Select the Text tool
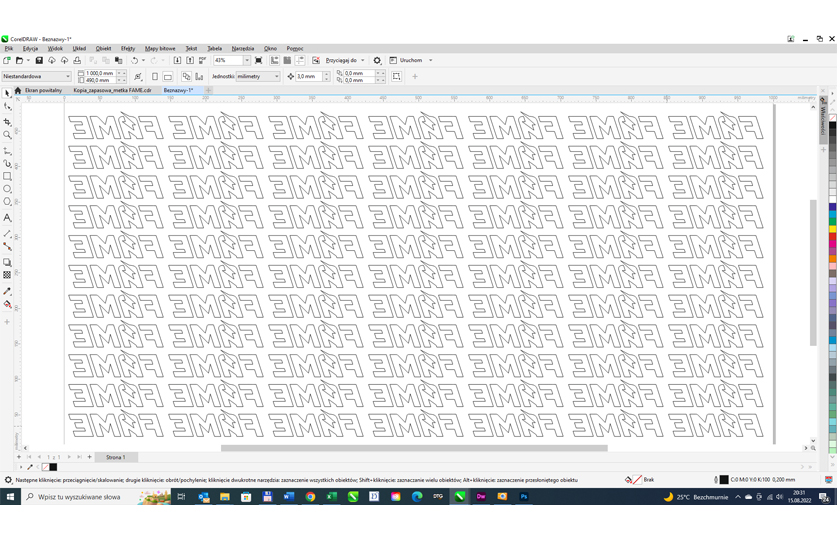 7,218
